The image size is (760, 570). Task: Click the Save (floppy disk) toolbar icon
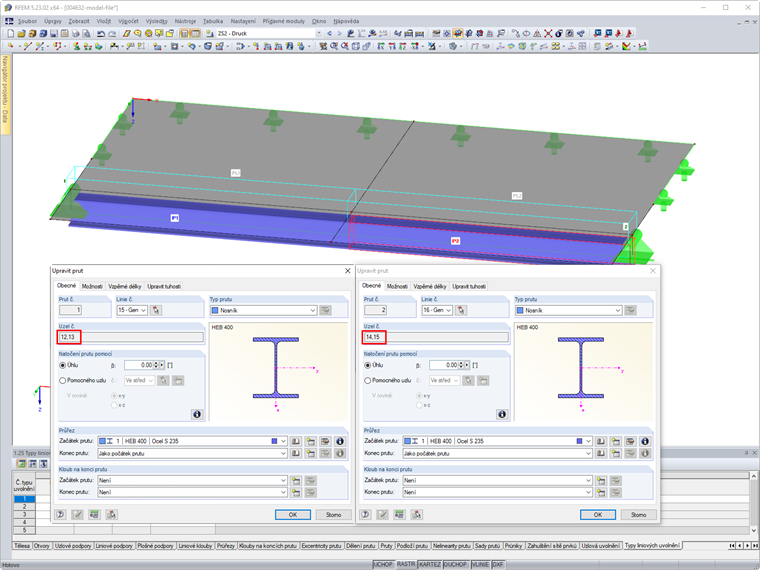click(53, 33)
